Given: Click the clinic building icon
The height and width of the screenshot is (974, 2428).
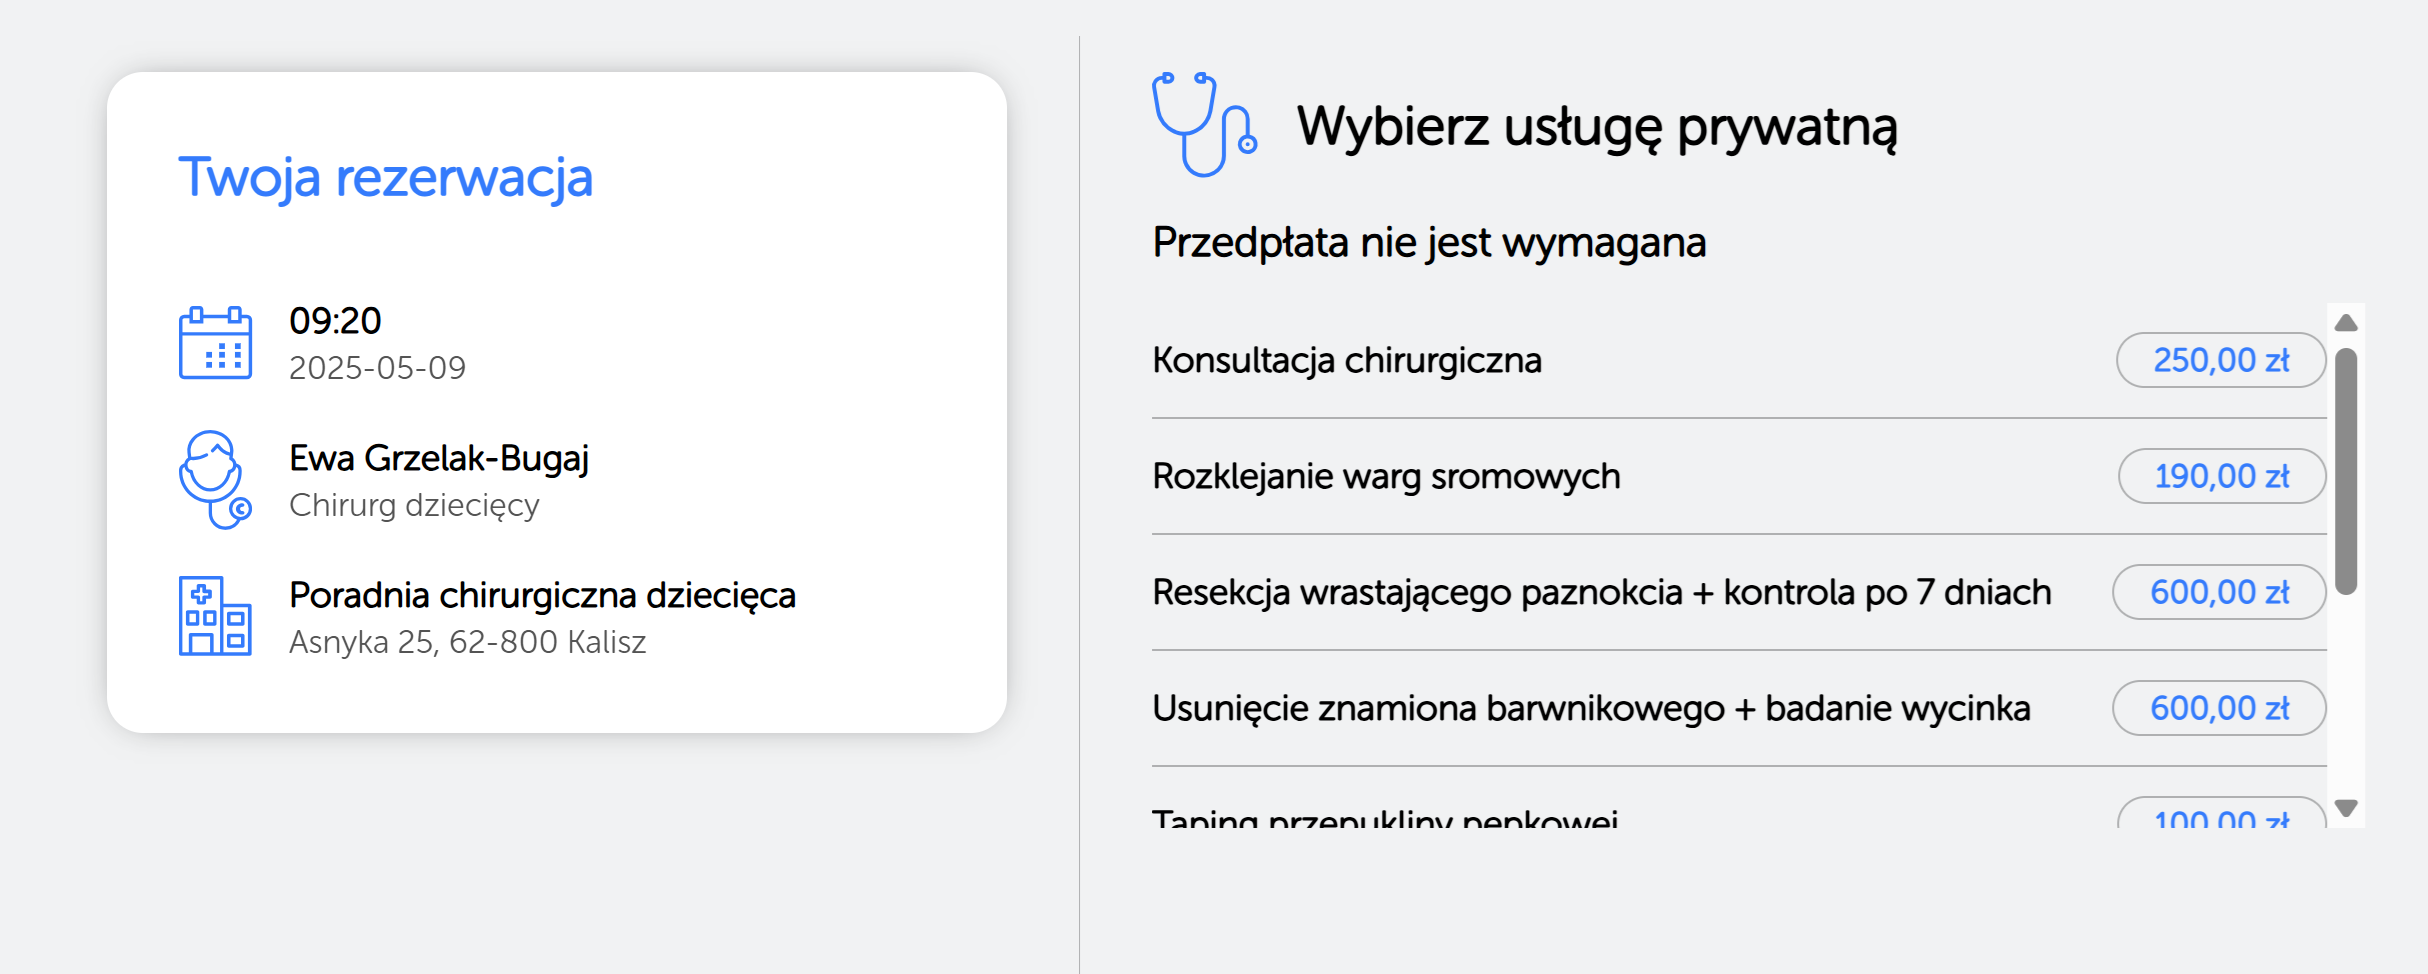Looking at the screenshot, I should pyautogui.click(x=215, y=616).
